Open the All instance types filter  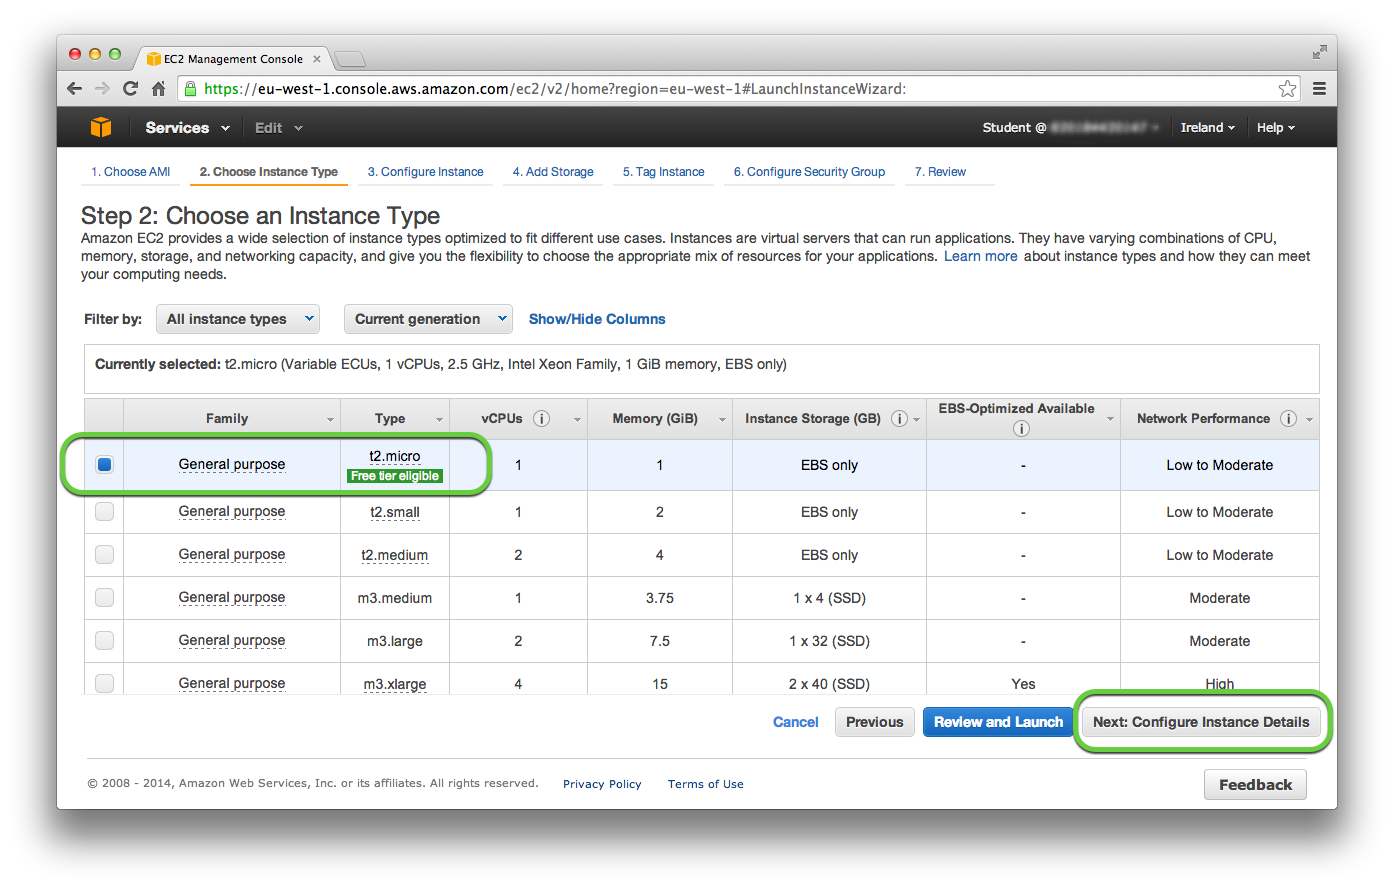click(x=238, y=319)
